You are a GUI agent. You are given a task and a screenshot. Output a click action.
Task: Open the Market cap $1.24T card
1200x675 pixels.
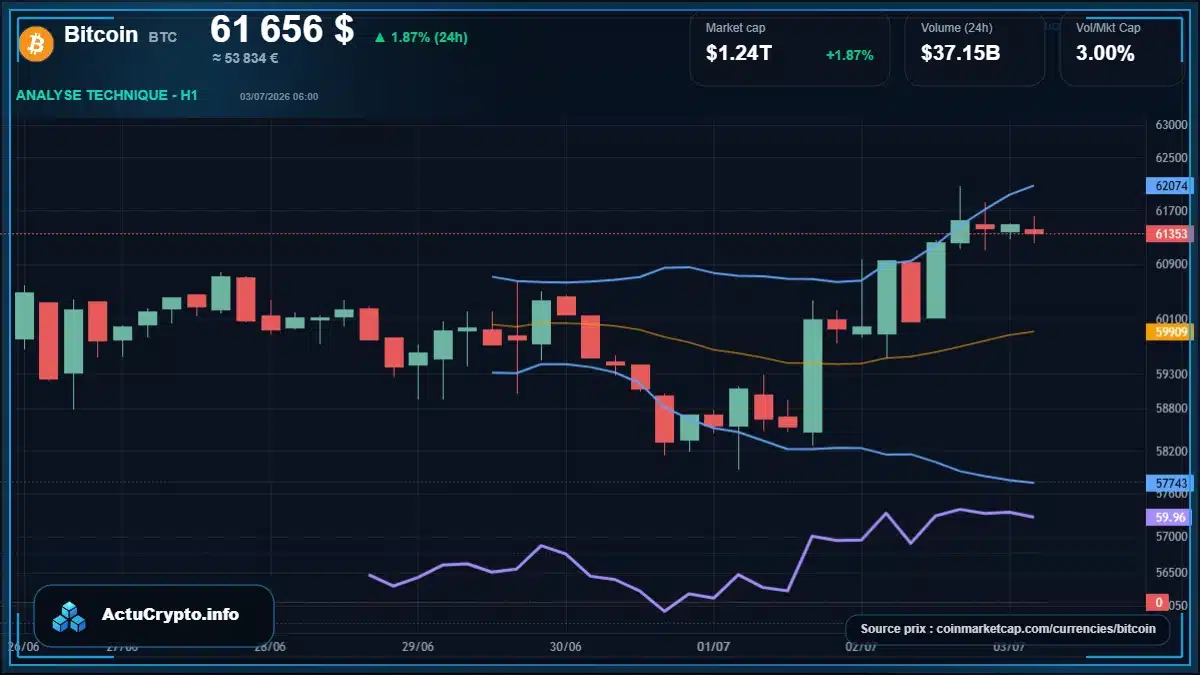click(x=790, y=48)
